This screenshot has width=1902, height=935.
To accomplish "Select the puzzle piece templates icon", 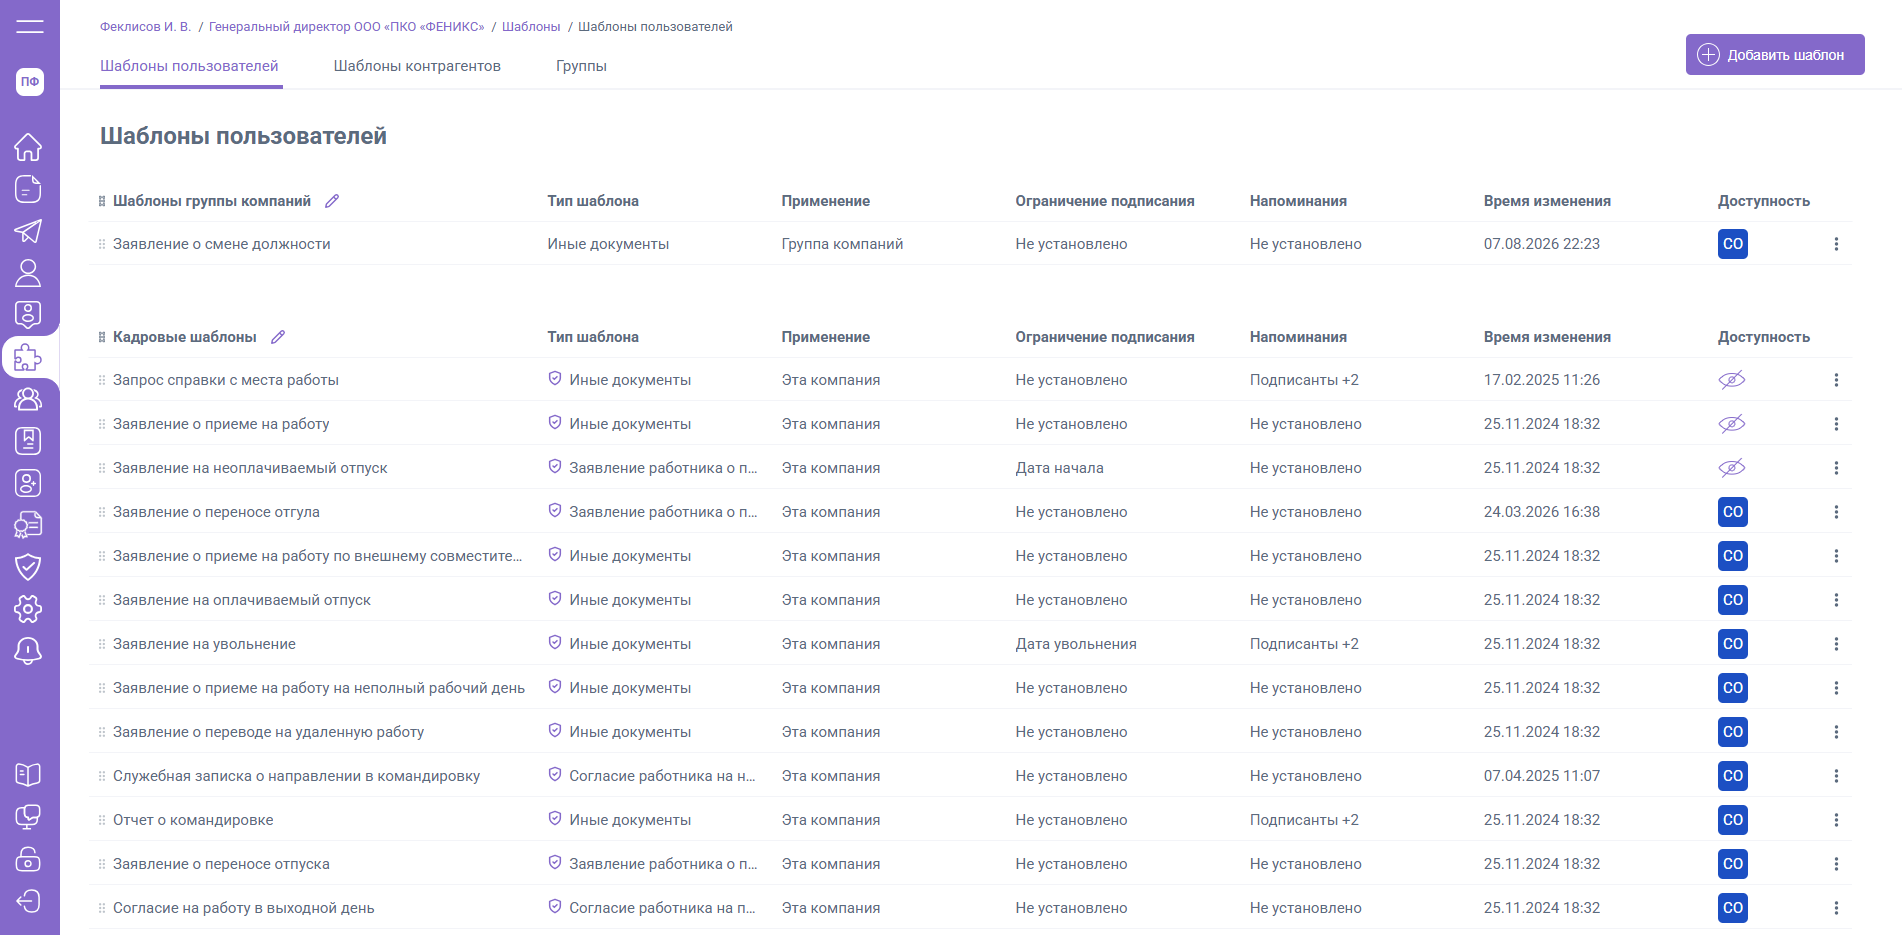I will click(28, 357).
